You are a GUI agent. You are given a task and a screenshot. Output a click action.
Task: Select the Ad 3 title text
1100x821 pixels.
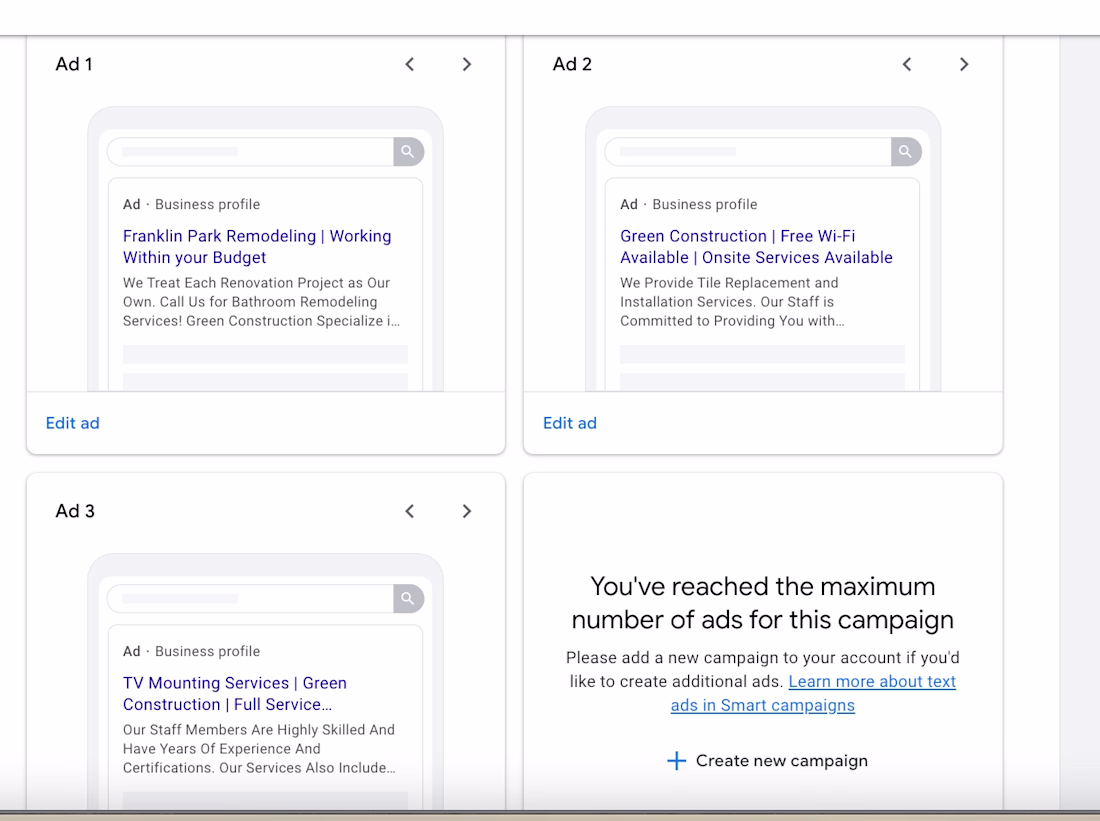pos(75,512)
